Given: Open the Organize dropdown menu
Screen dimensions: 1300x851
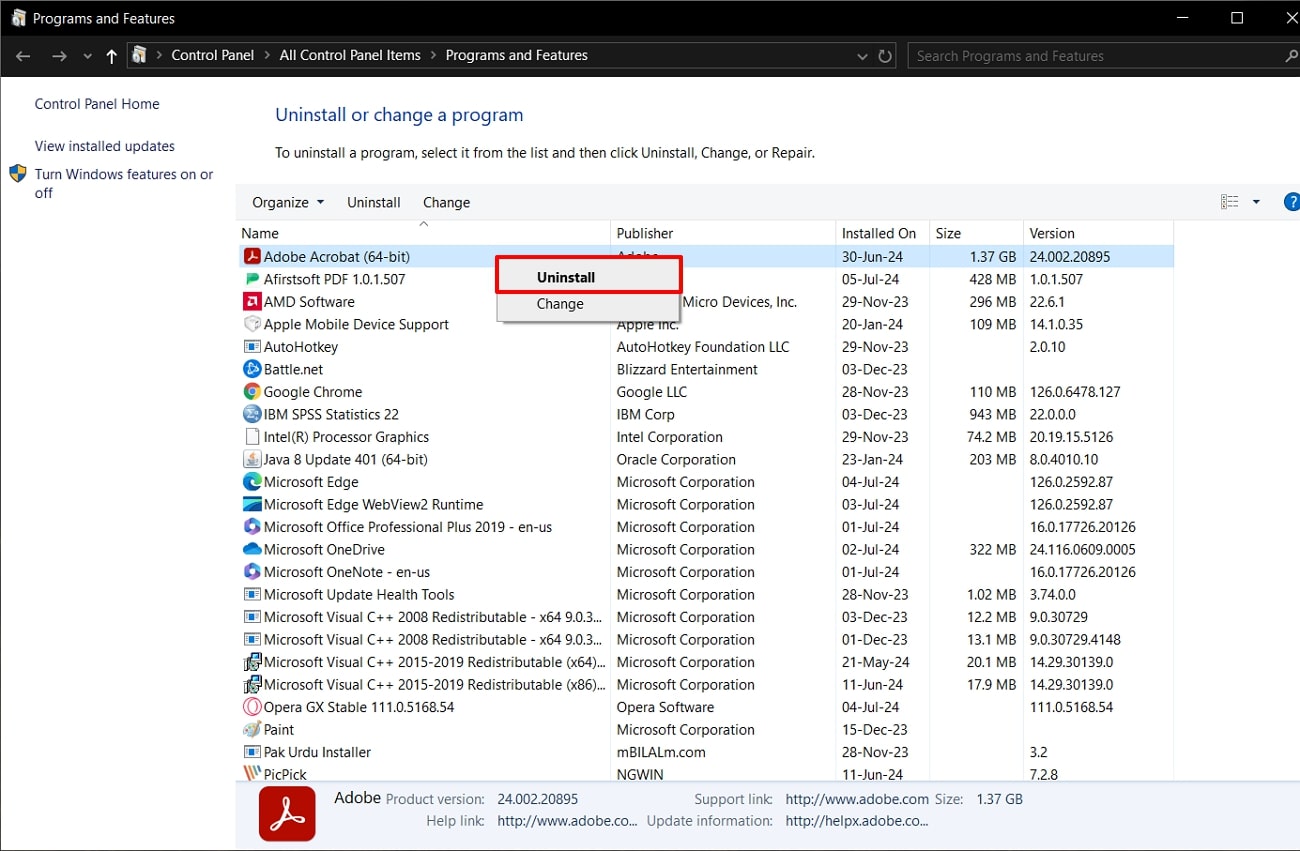Looking at the screenshot, I should click(288, 202).
